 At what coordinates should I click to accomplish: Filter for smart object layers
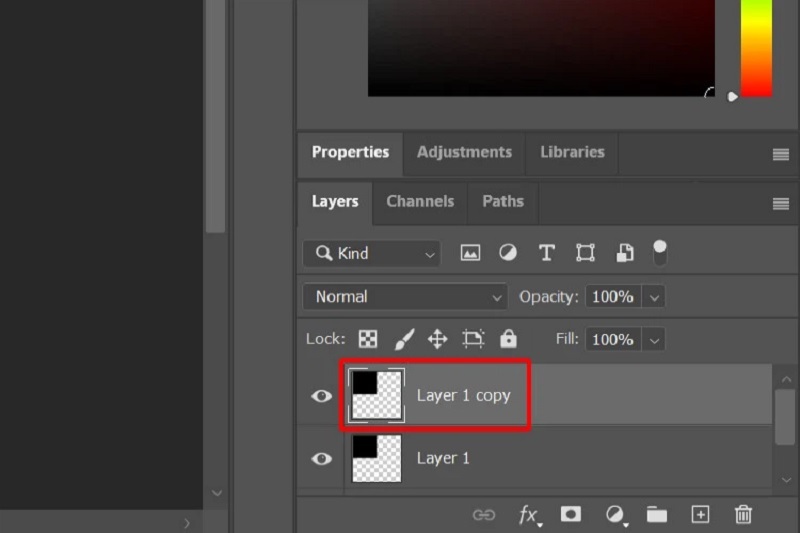pos(624,253)
